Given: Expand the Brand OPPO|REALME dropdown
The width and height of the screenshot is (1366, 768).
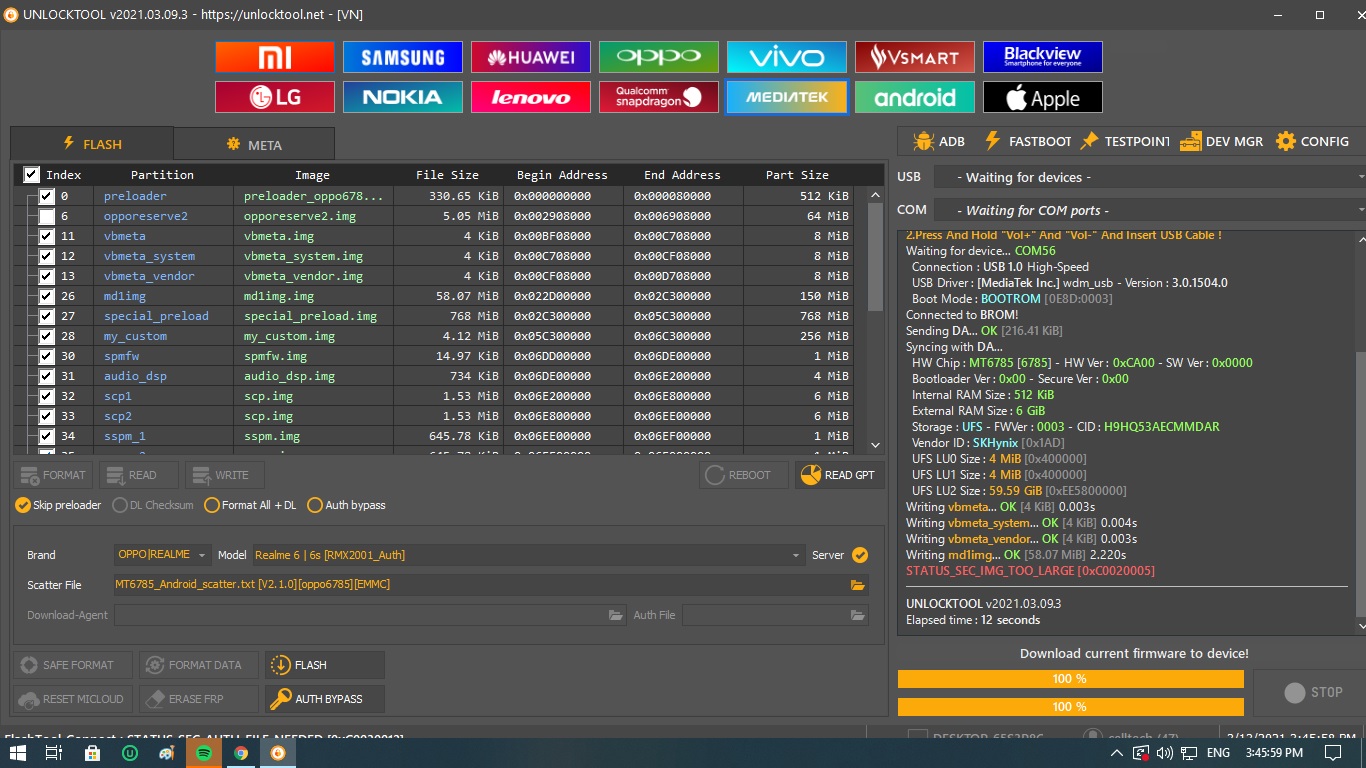Looking at the screenshot, I should [x=163, y=555].
